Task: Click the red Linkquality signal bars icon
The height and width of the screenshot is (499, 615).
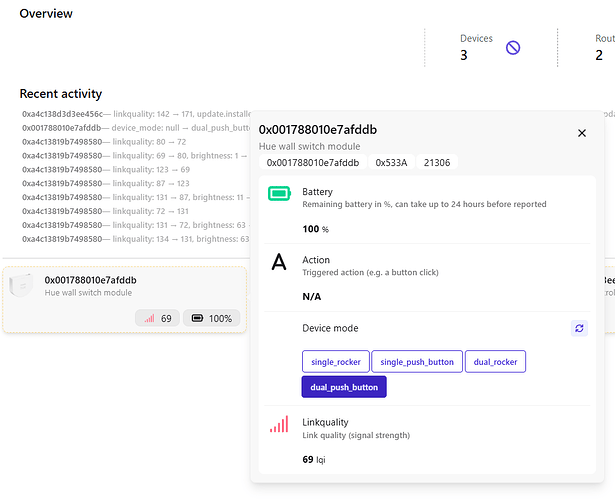Action: [279, 425]
